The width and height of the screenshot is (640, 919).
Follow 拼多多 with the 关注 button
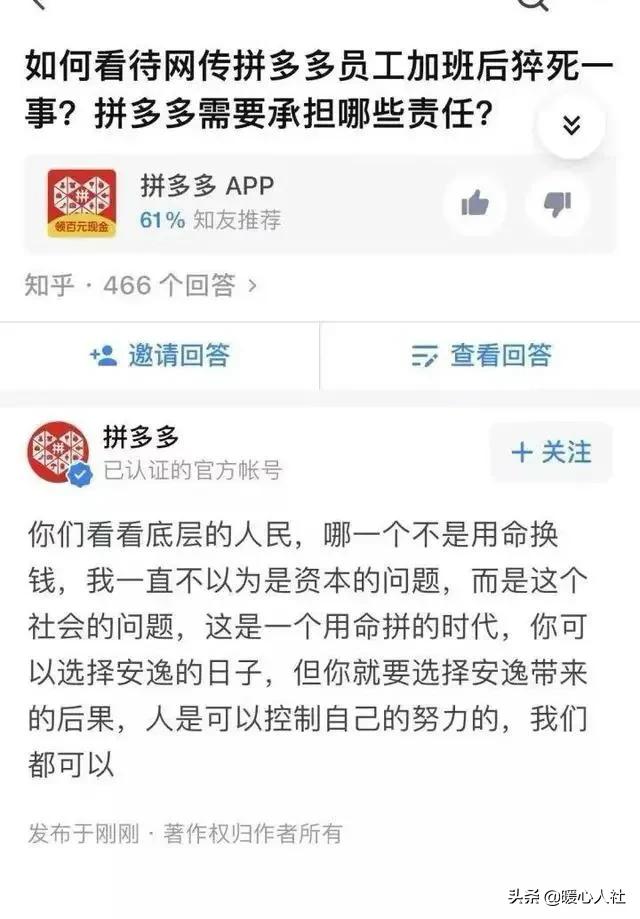coord(551,452)
